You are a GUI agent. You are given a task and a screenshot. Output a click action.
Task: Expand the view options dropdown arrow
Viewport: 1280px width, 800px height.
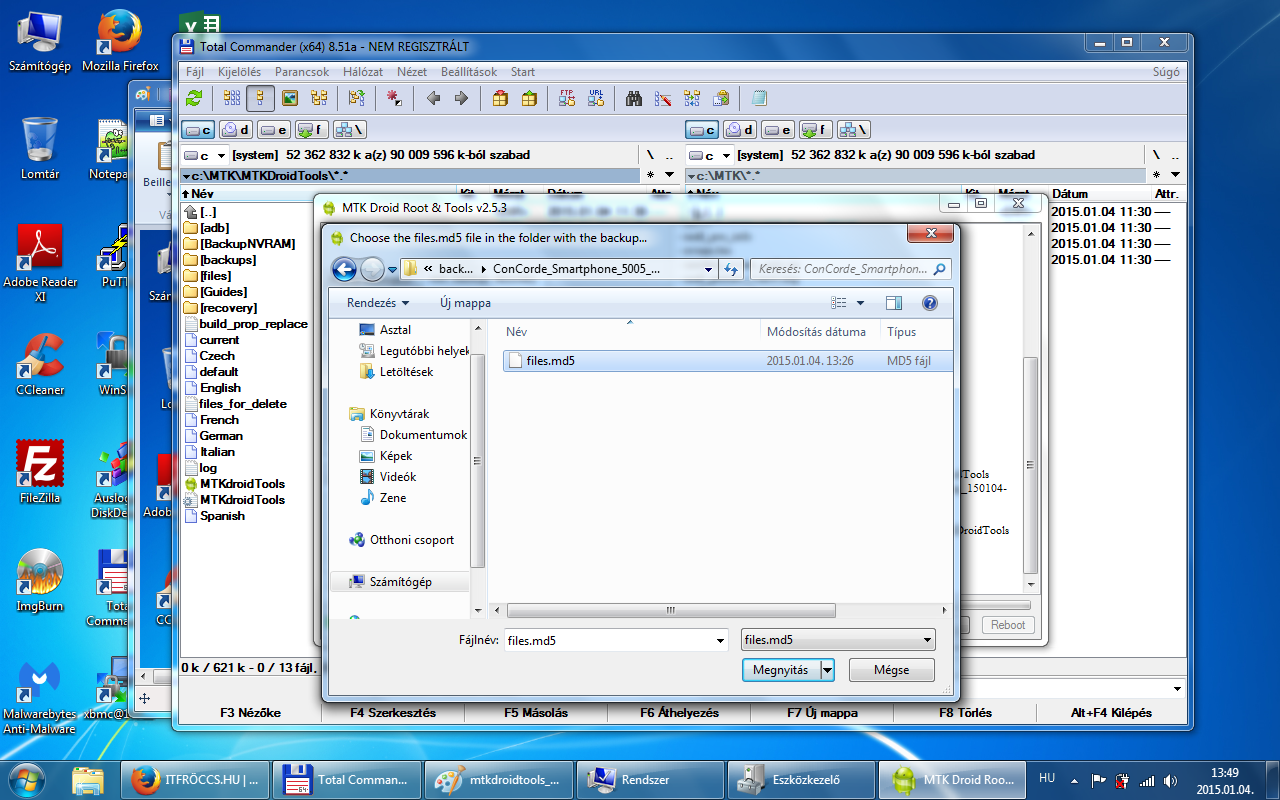(x=860, y=303)
